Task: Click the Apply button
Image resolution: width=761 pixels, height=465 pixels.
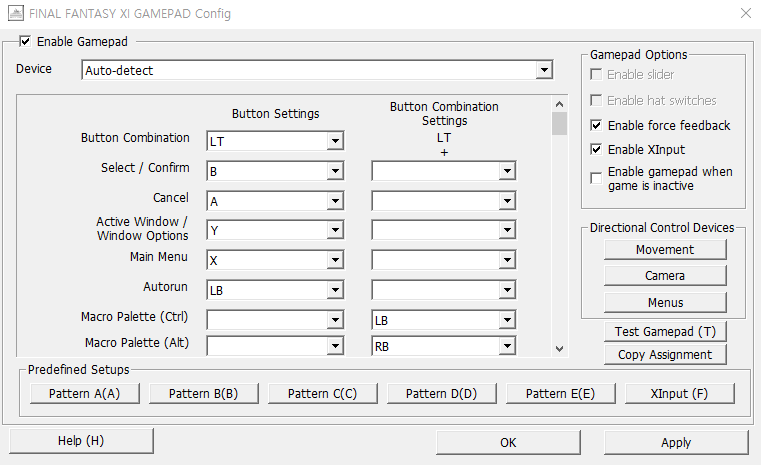Action: pyautogui.click(x=676, y=442)
